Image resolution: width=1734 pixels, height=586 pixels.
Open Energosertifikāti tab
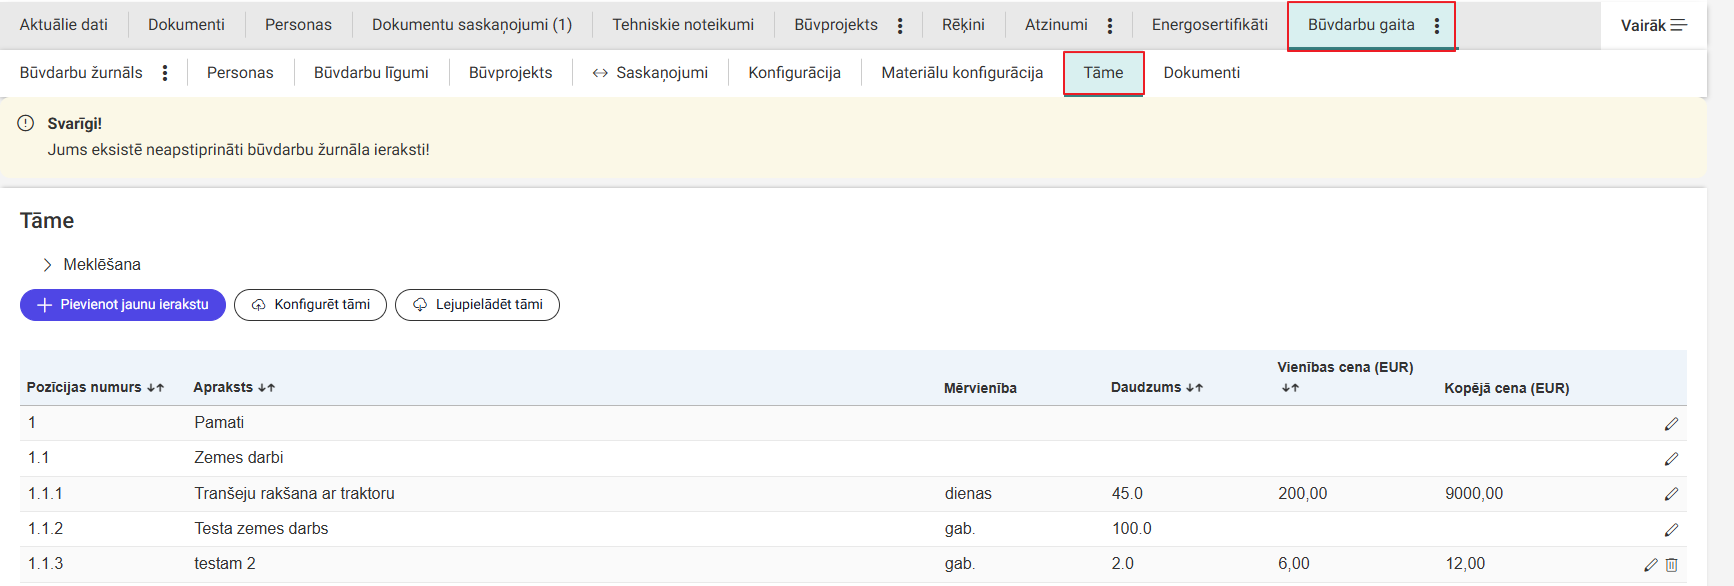(x=1209, y=25)
